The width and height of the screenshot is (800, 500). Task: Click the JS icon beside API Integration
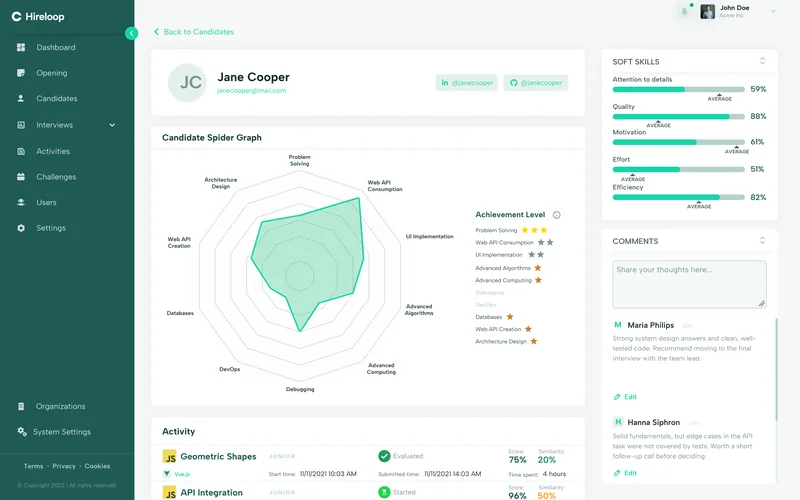[x=169, y=493]
